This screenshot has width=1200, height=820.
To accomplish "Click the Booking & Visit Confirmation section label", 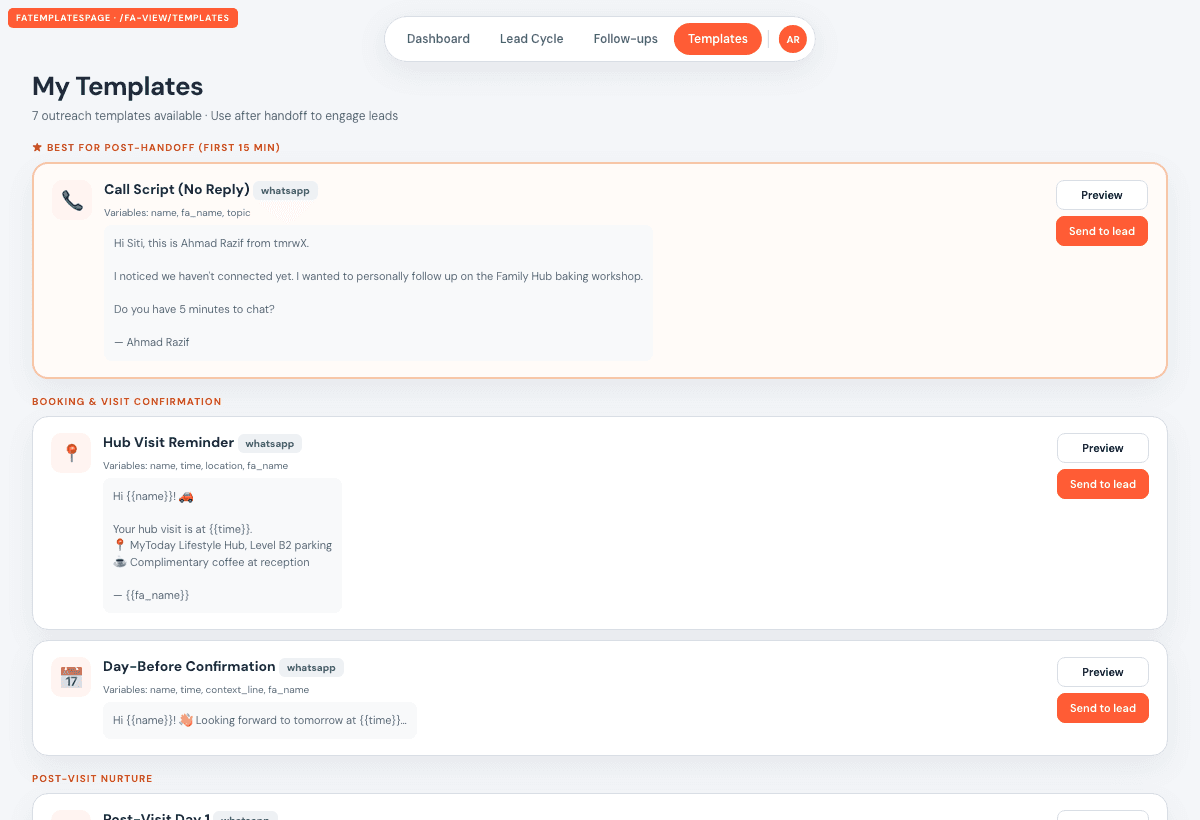I will click(126, 402).
